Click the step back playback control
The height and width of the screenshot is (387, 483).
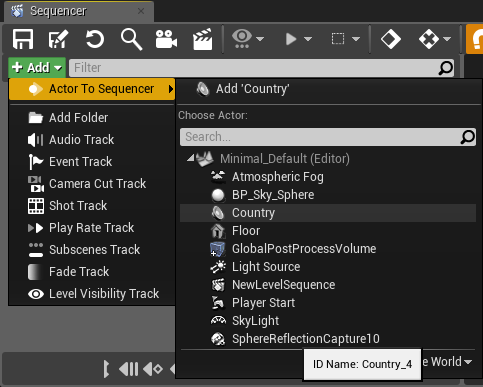coord(128,369)
